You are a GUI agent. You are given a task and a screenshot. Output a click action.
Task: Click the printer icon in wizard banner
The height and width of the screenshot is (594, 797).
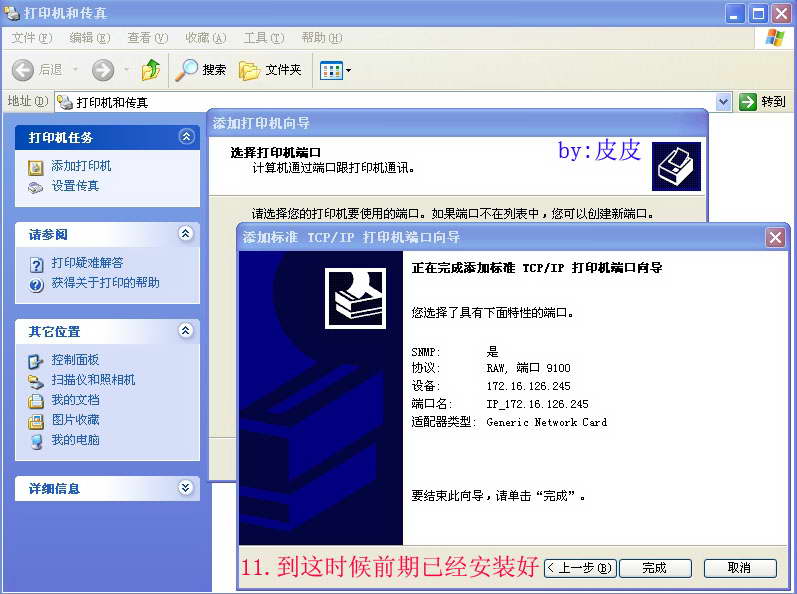tap(355, 298)
